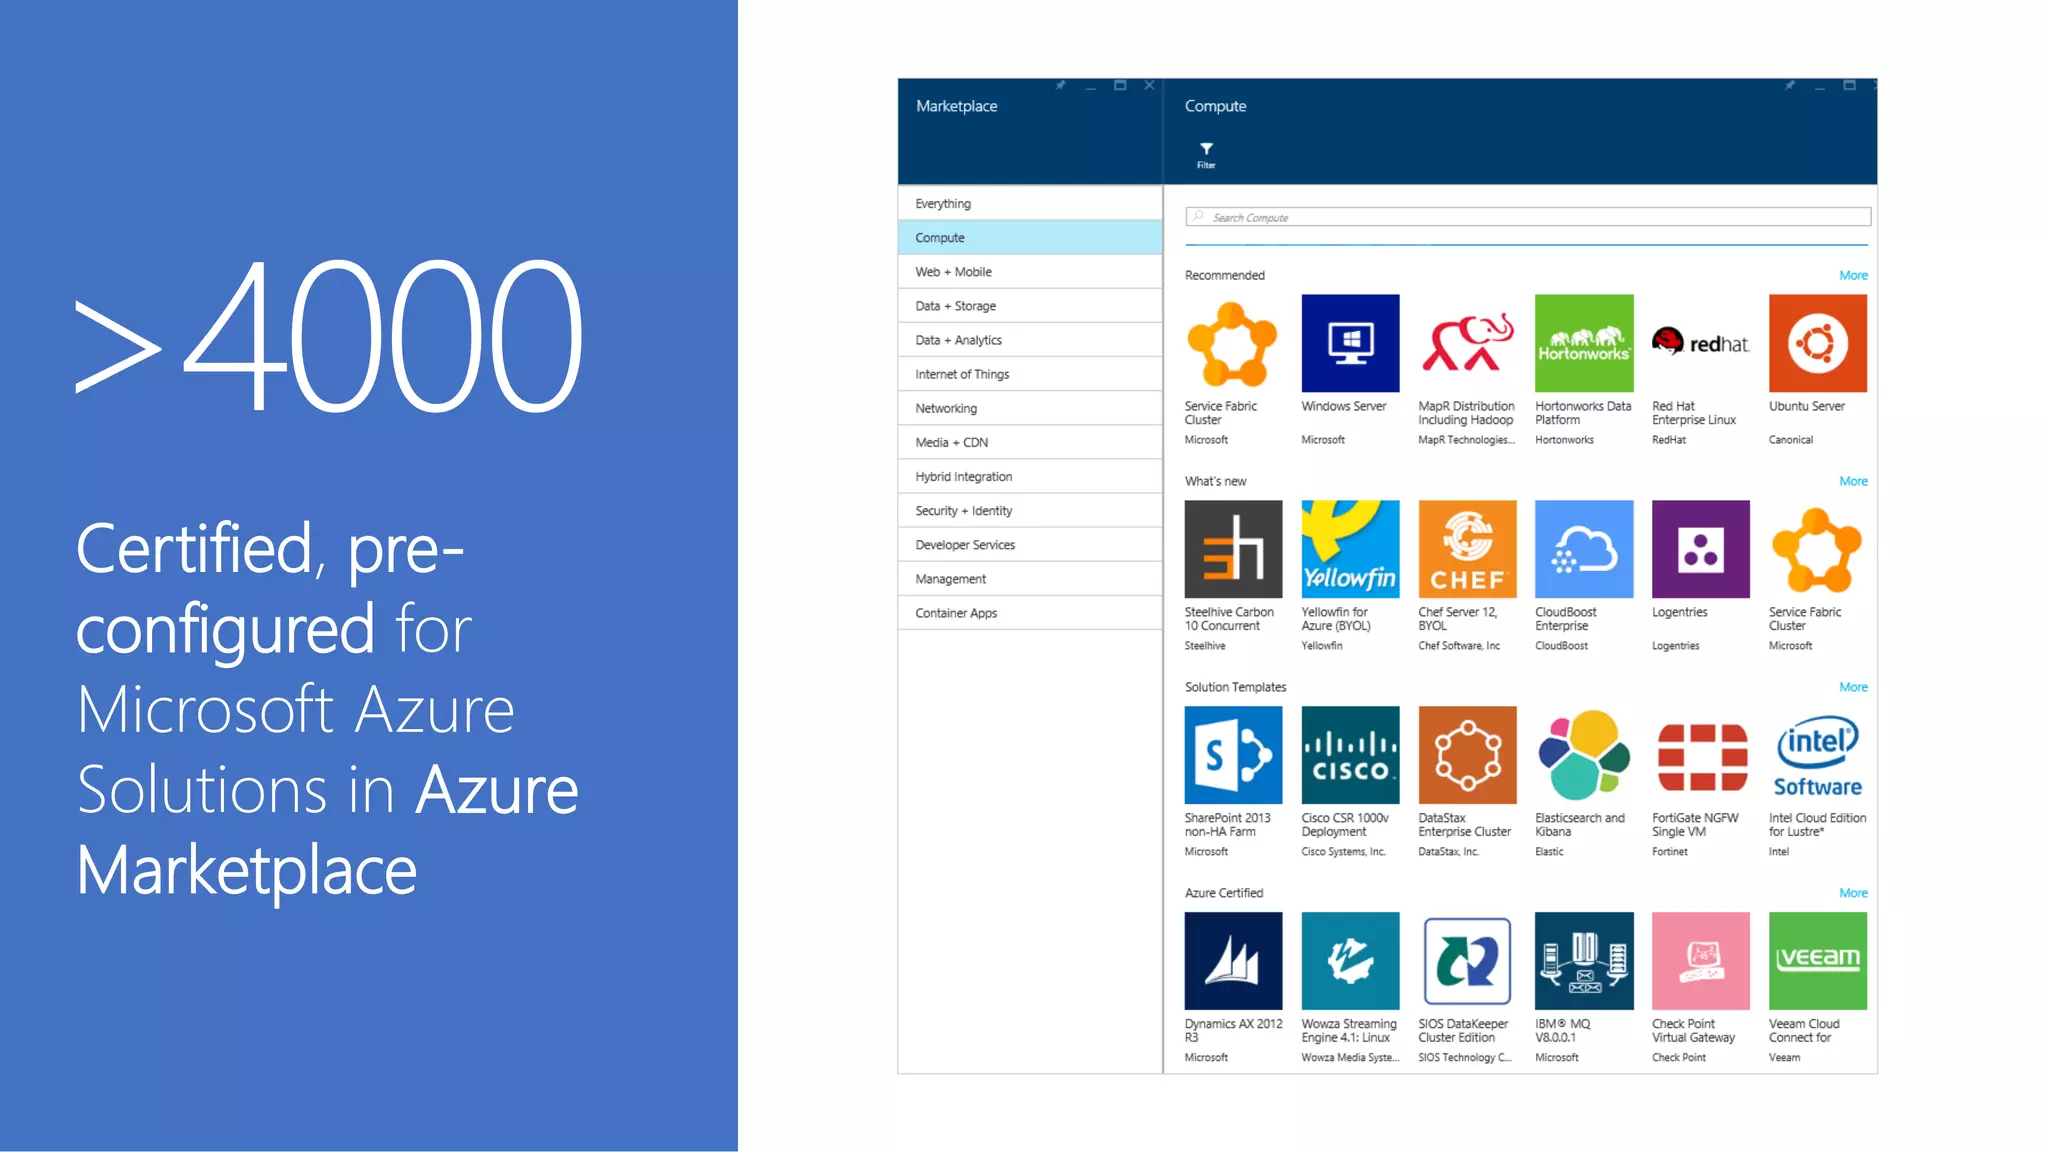The height and width of the screenshot is (1152, 2048).
Task: Open the Veeam Cloud Connect tile
Action: (1818, 961)
